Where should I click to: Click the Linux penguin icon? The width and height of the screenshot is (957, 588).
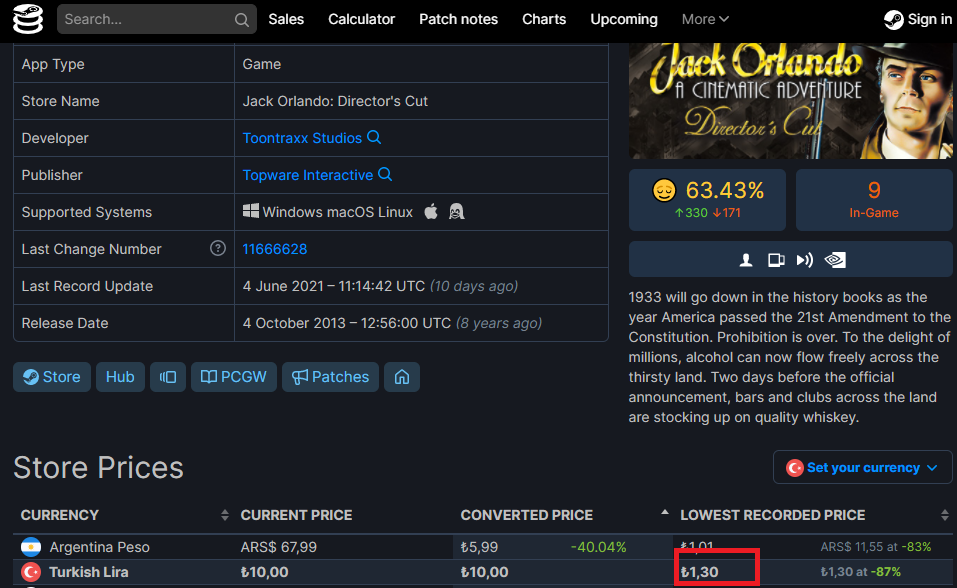click(x=457, y=212)
